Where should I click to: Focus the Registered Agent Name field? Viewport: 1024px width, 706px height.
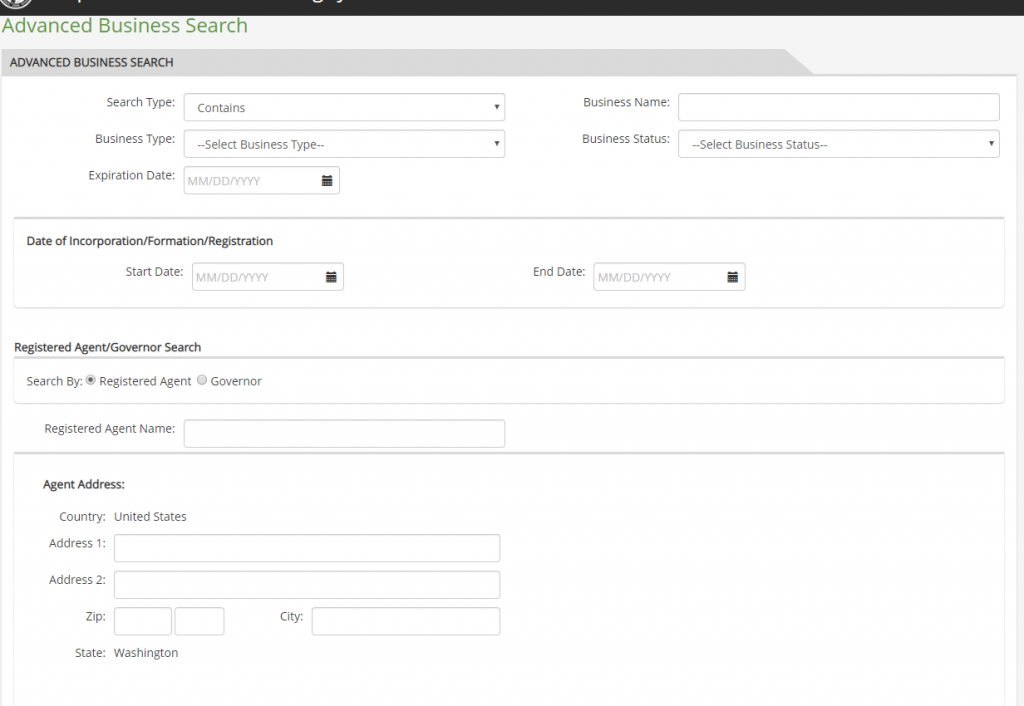click(344, 434)
